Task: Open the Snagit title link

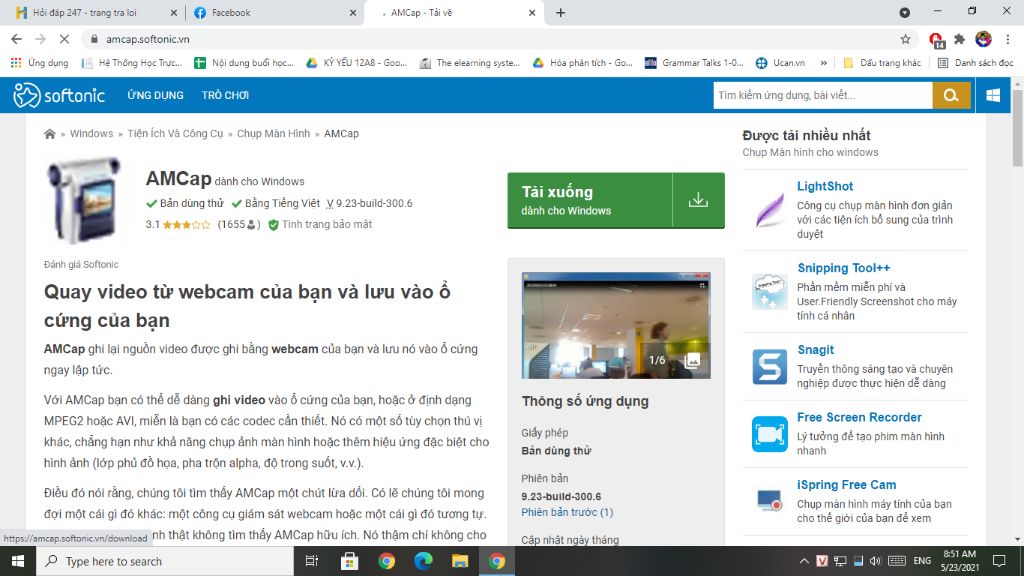Action: tap(816, 349)
